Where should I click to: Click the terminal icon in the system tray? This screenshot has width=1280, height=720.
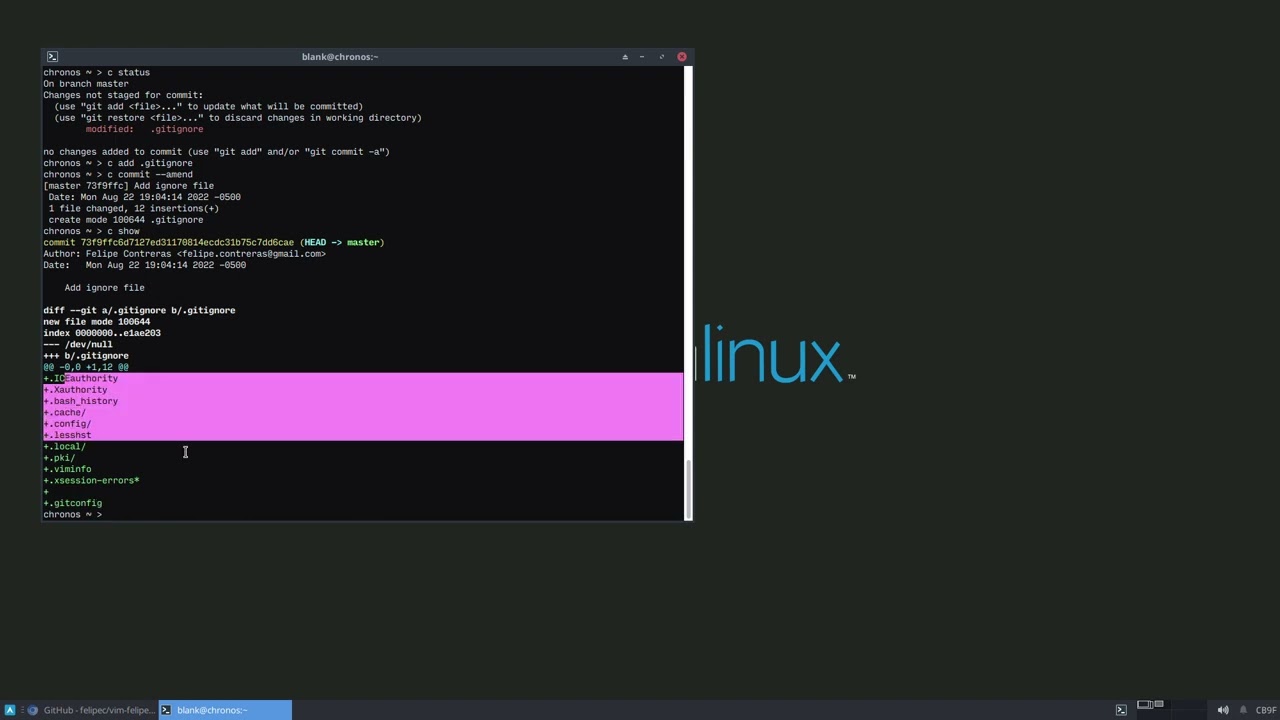(1121, 710)
